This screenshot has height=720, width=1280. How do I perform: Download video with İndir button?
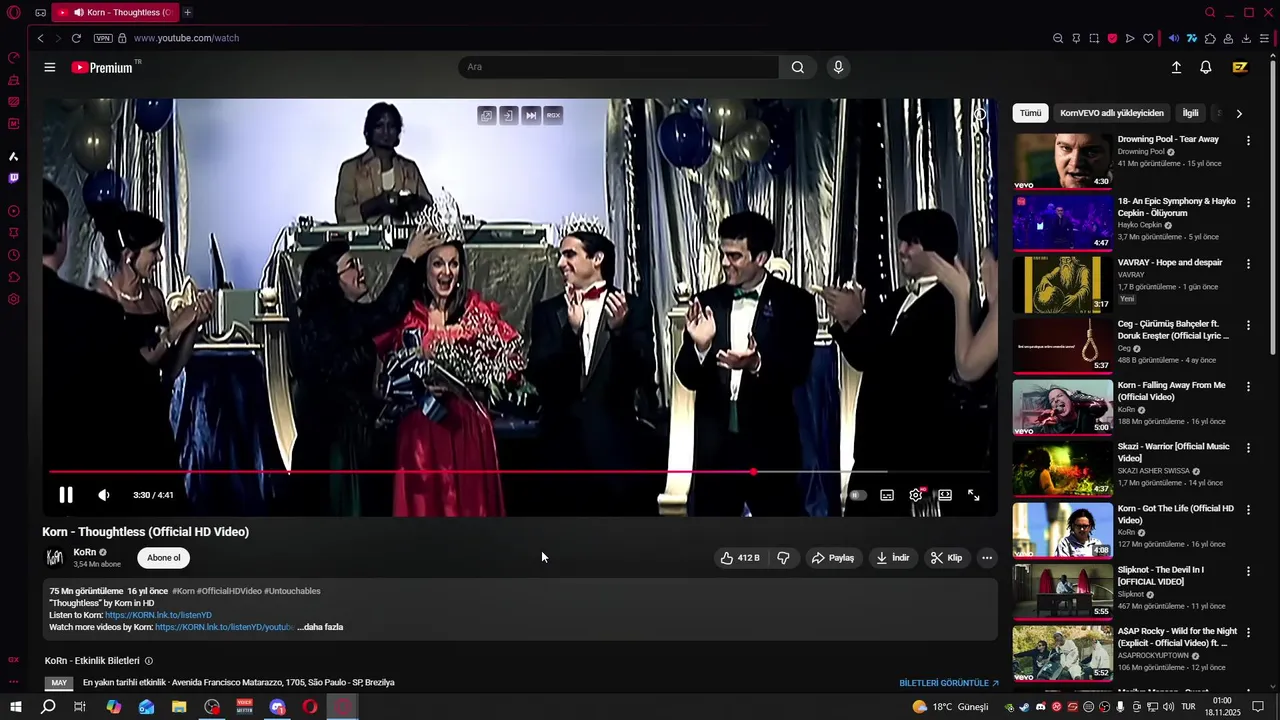point(892,558)
